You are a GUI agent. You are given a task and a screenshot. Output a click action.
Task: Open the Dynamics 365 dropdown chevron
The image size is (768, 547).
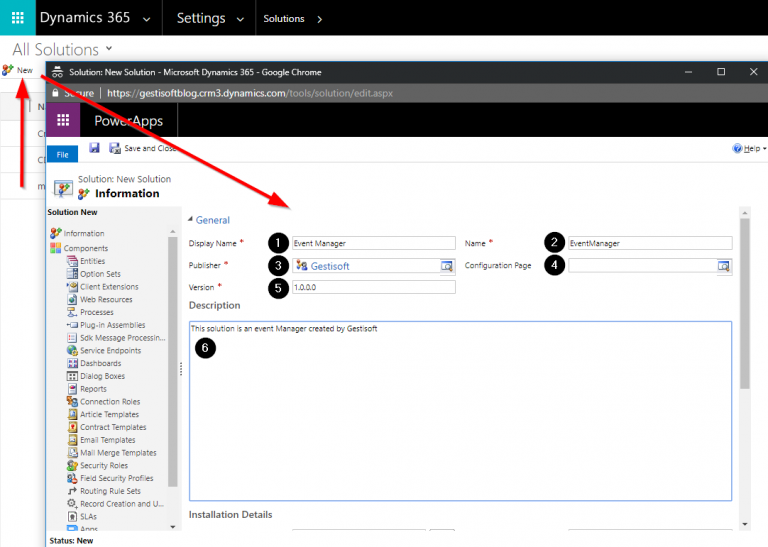[x=146, y=20]
